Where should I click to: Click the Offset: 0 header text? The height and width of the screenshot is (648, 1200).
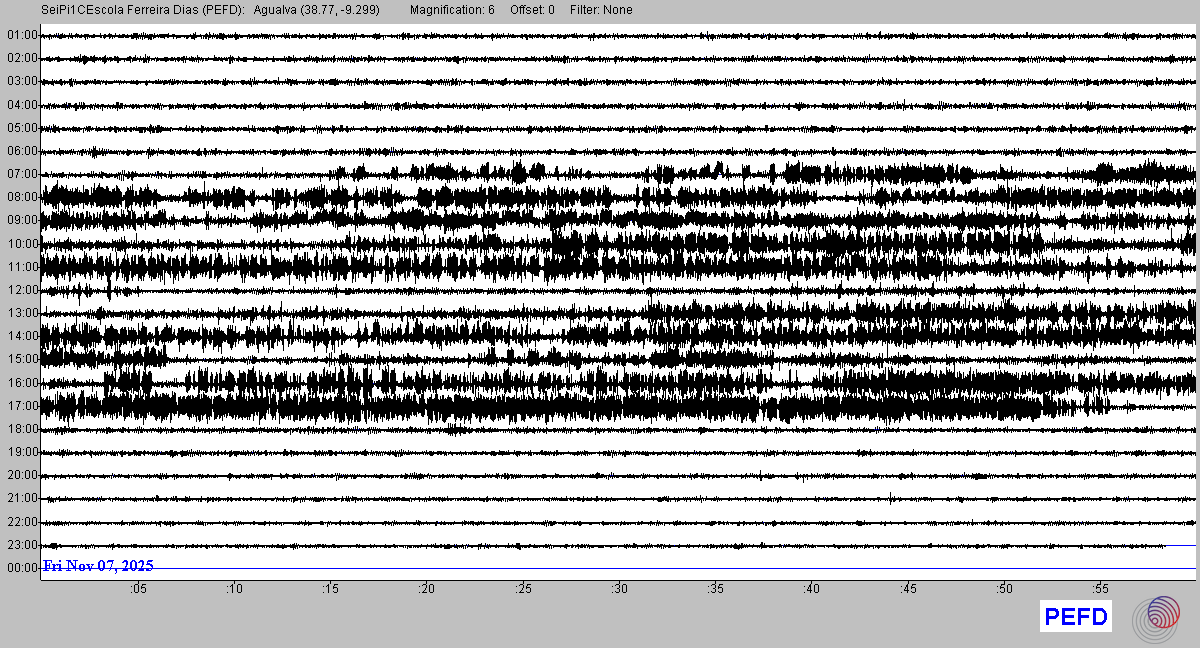(531, 10)
